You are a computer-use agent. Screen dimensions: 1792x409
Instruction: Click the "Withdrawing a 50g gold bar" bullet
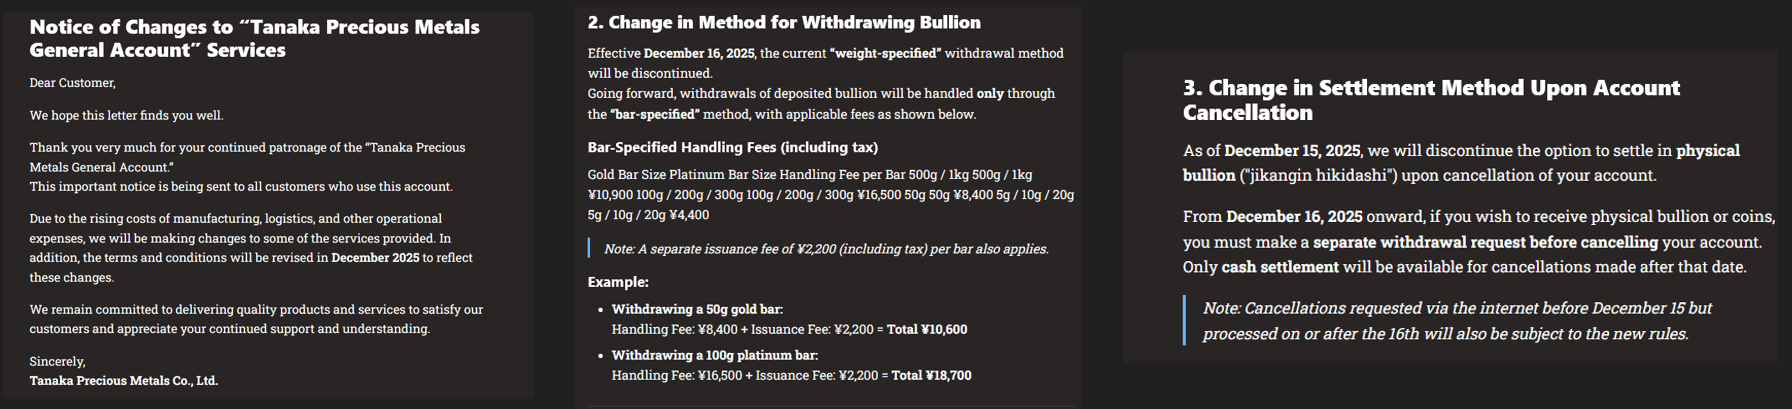click(697, 309)
